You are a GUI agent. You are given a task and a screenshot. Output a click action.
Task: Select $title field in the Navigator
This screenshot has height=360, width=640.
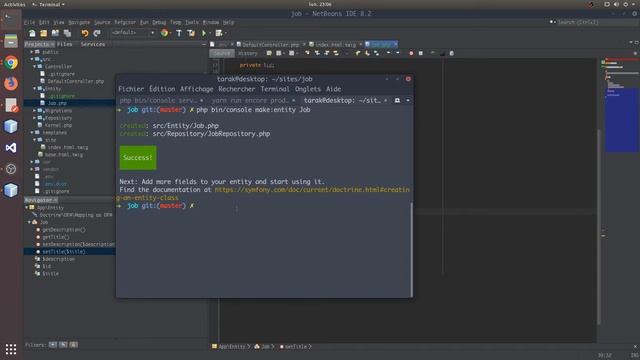tap(50, 273)
